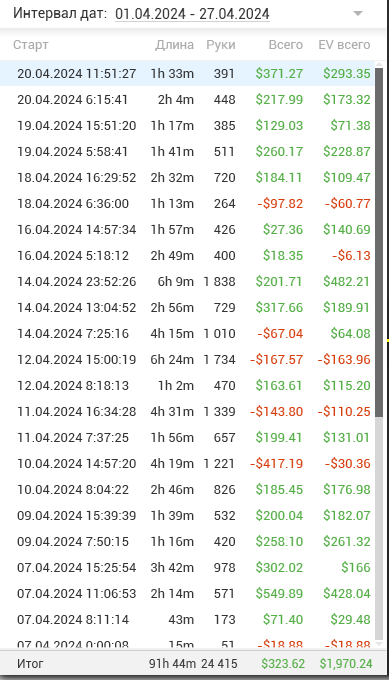Sort sessions by Старт column header
The height and width of the screenshot is (680, 389).
pyautogui.click(x=31, y=45)
